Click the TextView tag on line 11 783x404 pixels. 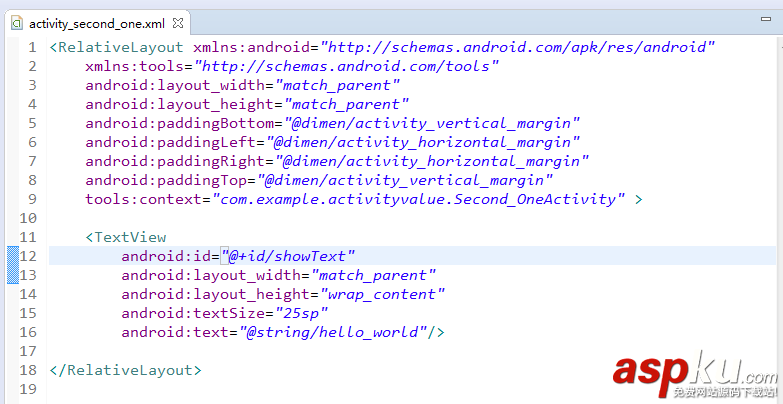[126, 237]
